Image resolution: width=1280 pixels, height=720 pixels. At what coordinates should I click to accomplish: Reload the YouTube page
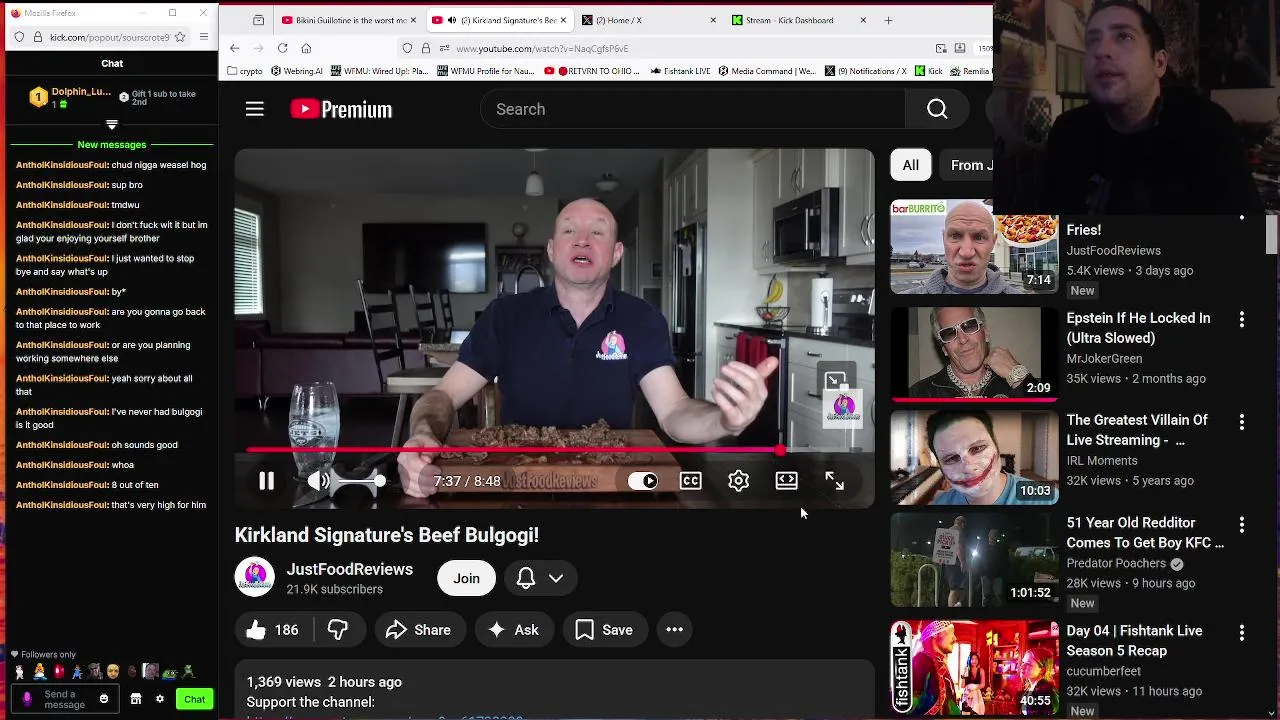point(282,48)
